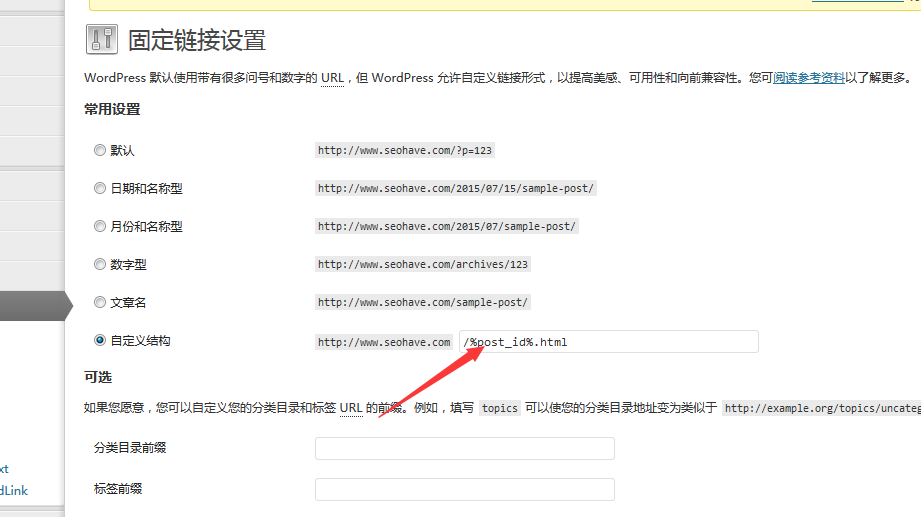
Task: Focus the 分类目录前缀 input field
Action: click(465, 448)
